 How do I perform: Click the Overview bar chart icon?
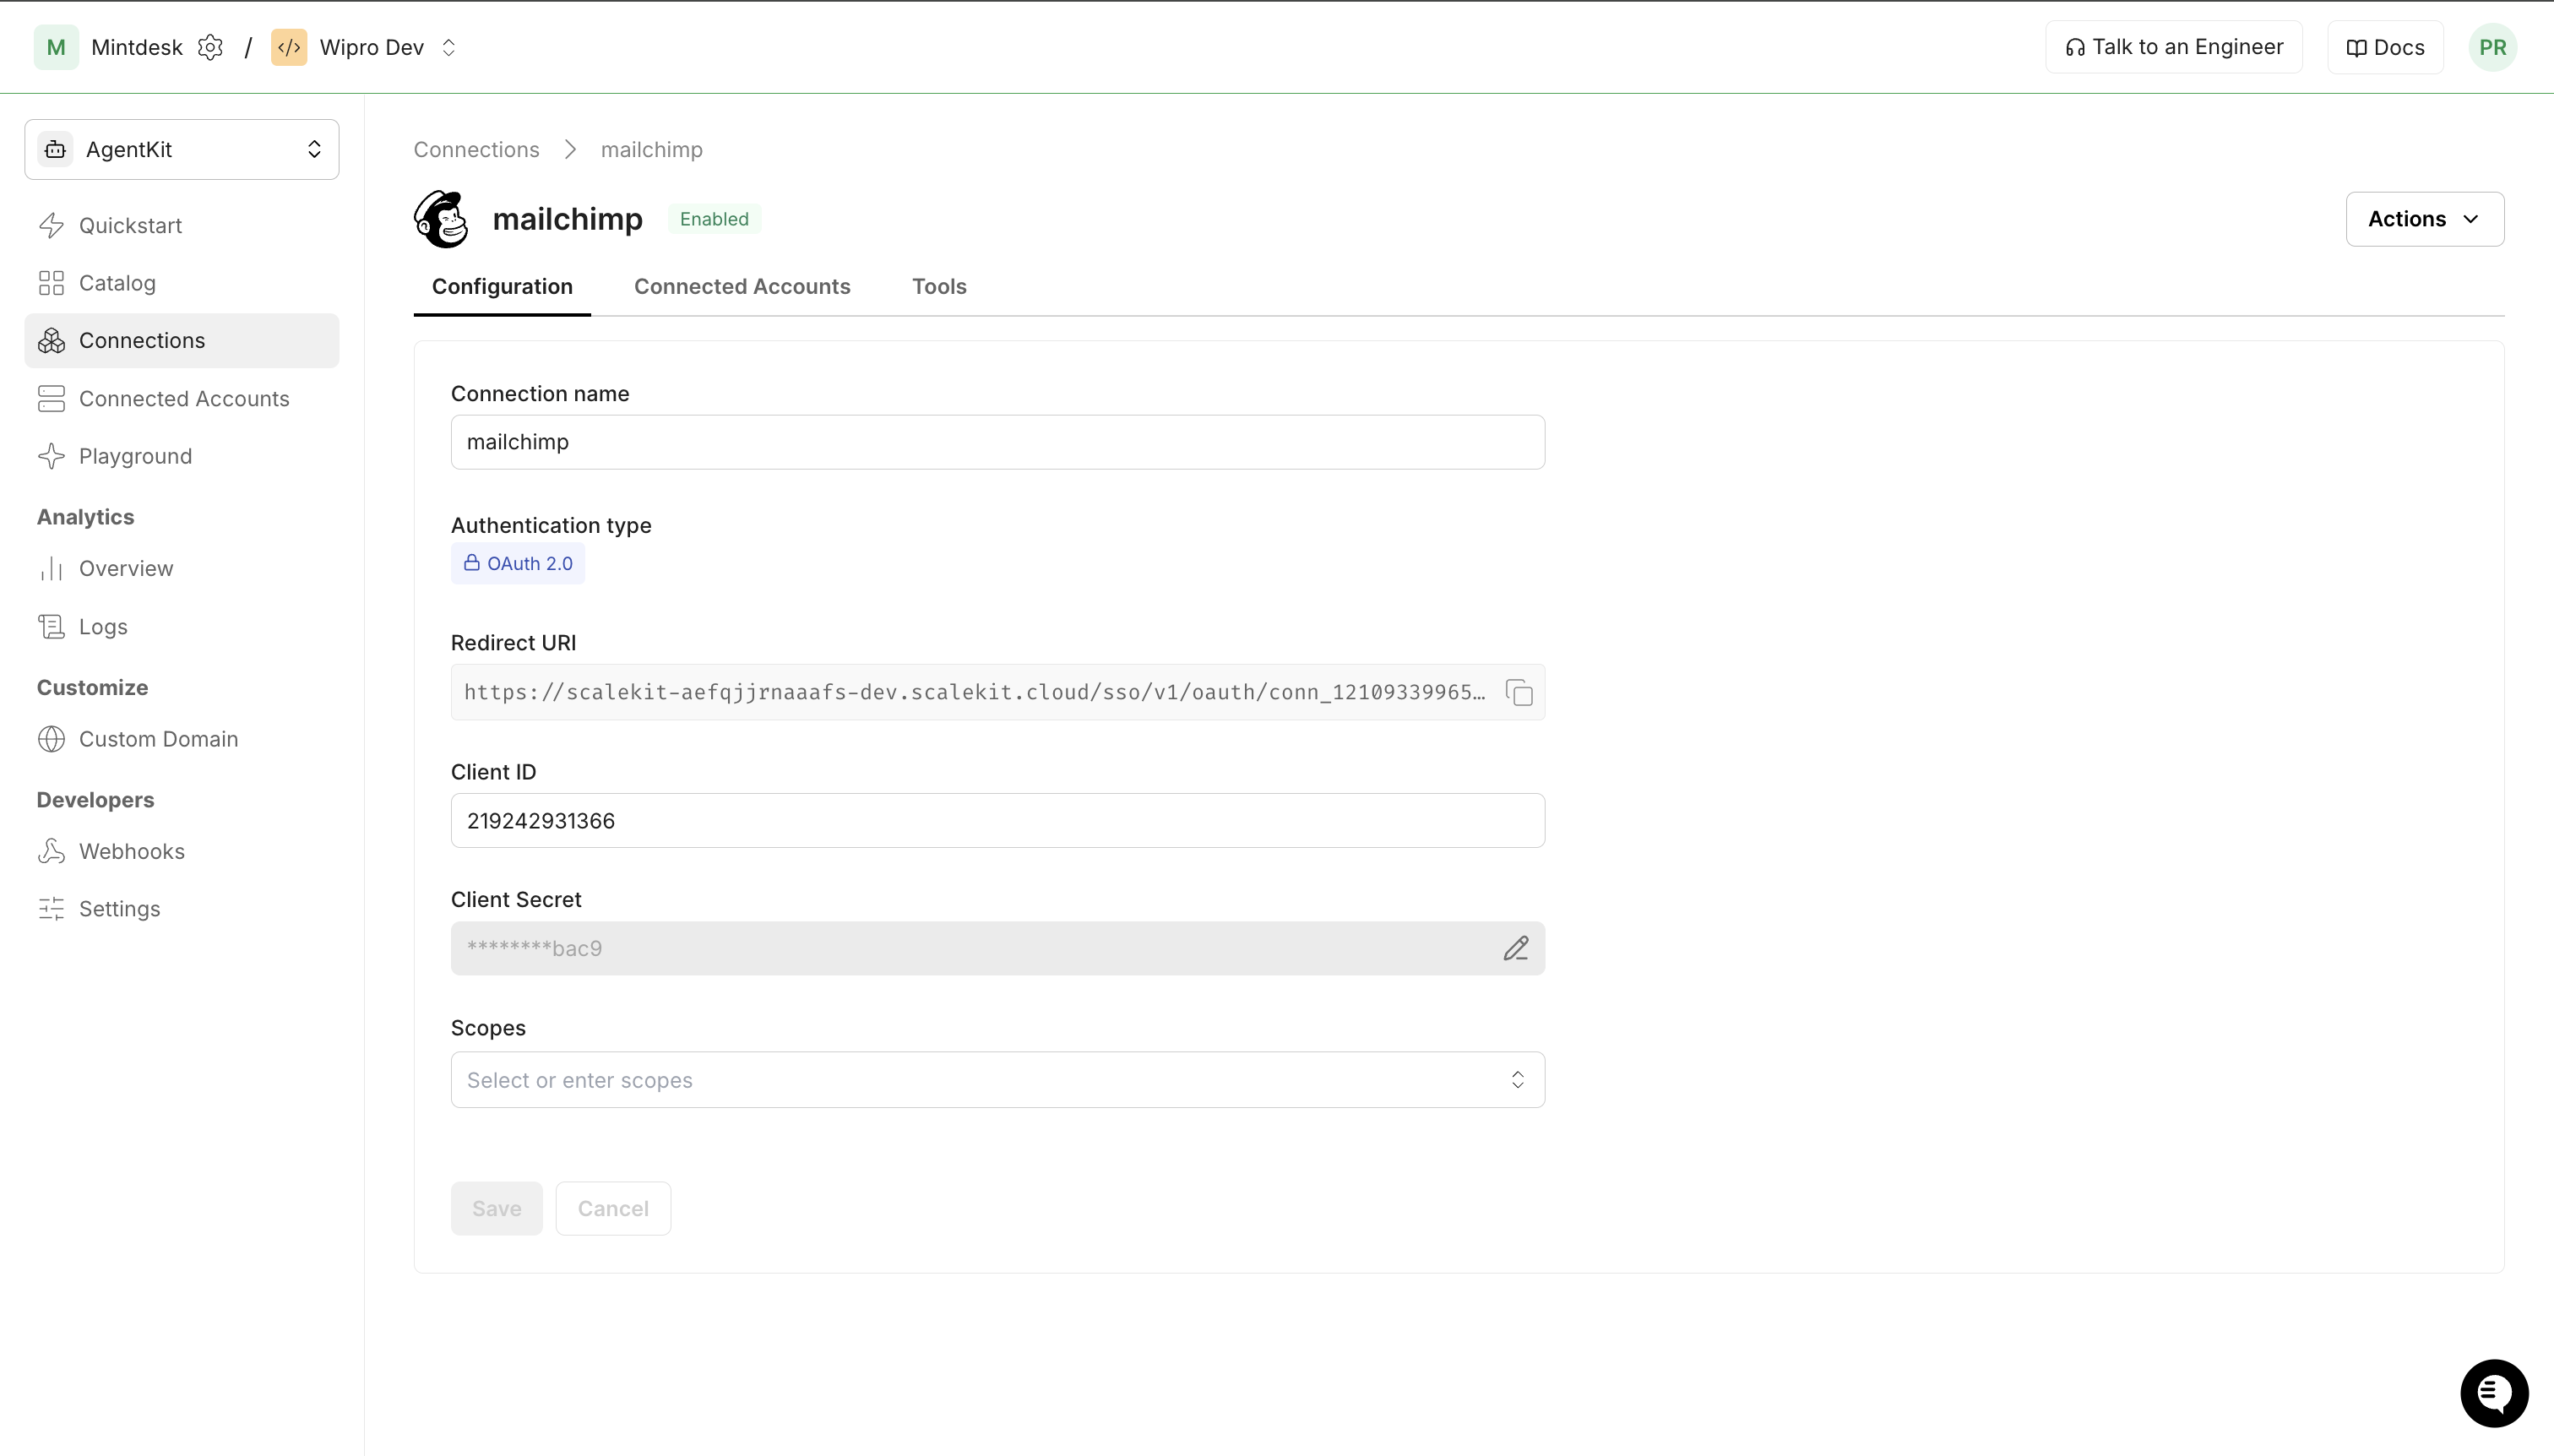pos(52,568)
